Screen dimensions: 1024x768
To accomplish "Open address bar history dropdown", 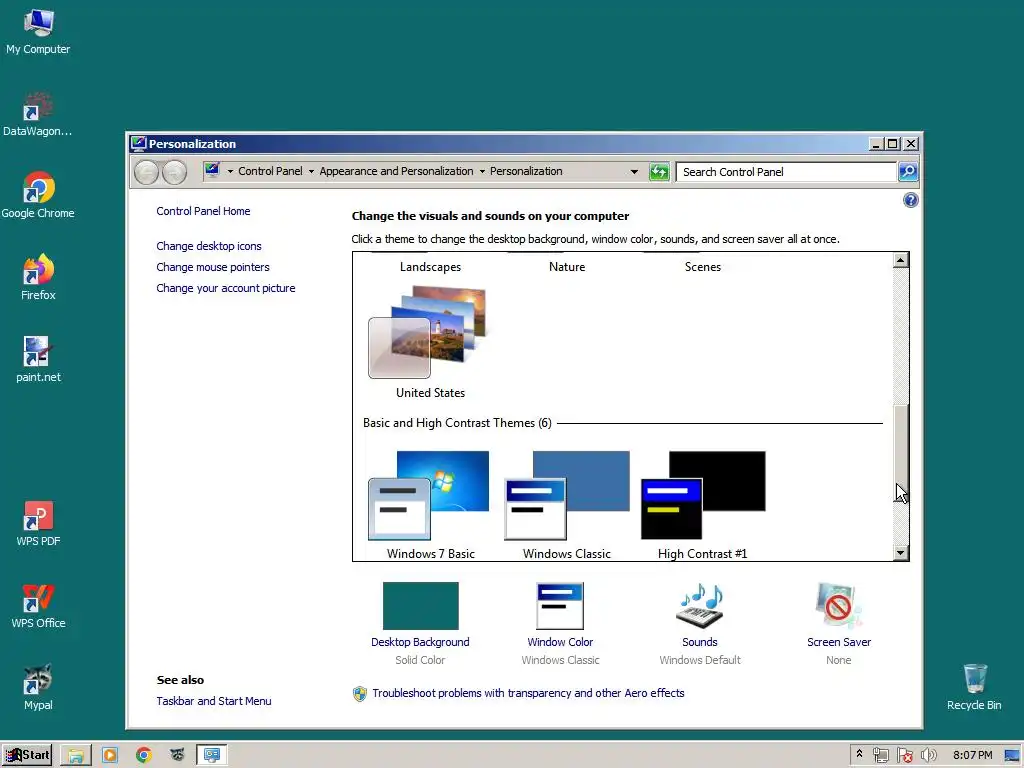I will point(633,172).
